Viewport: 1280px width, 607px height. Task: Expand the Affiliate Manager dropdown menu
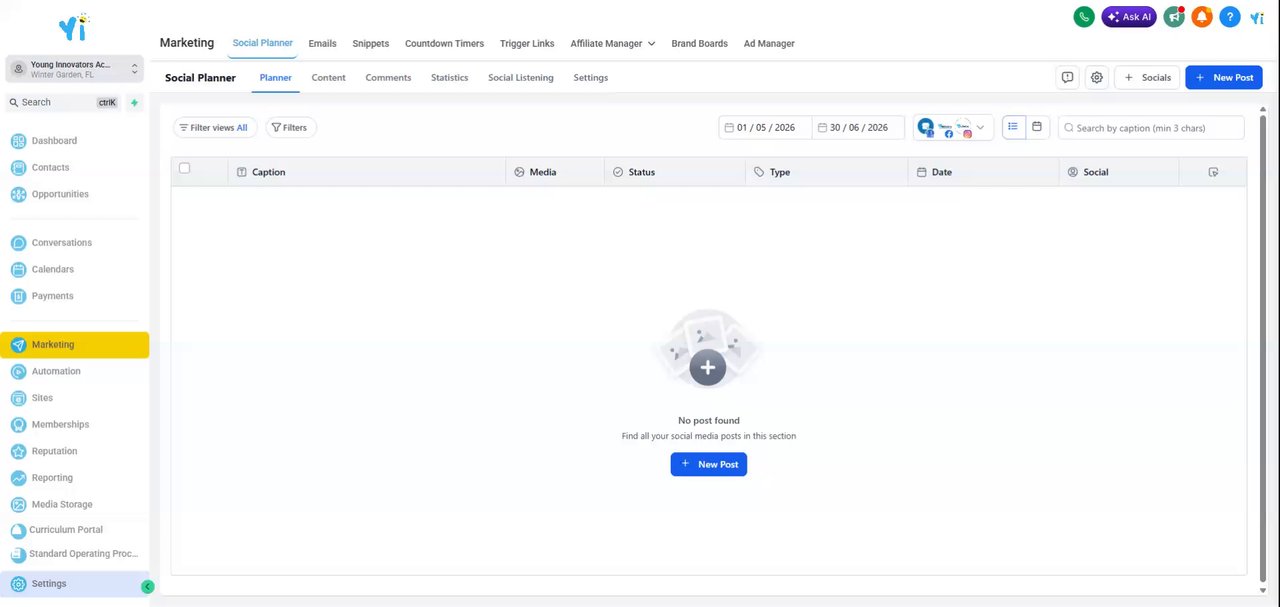[x=612, y=44]
